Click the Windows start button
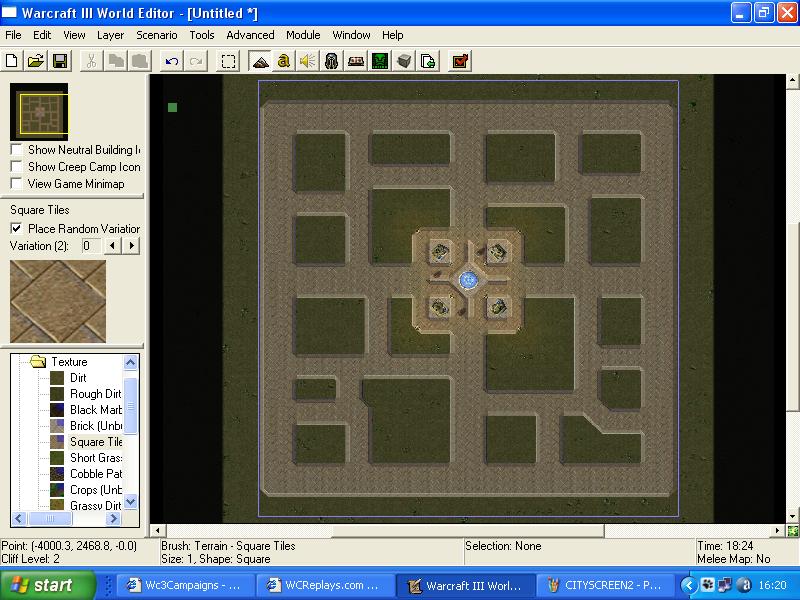 47,585
